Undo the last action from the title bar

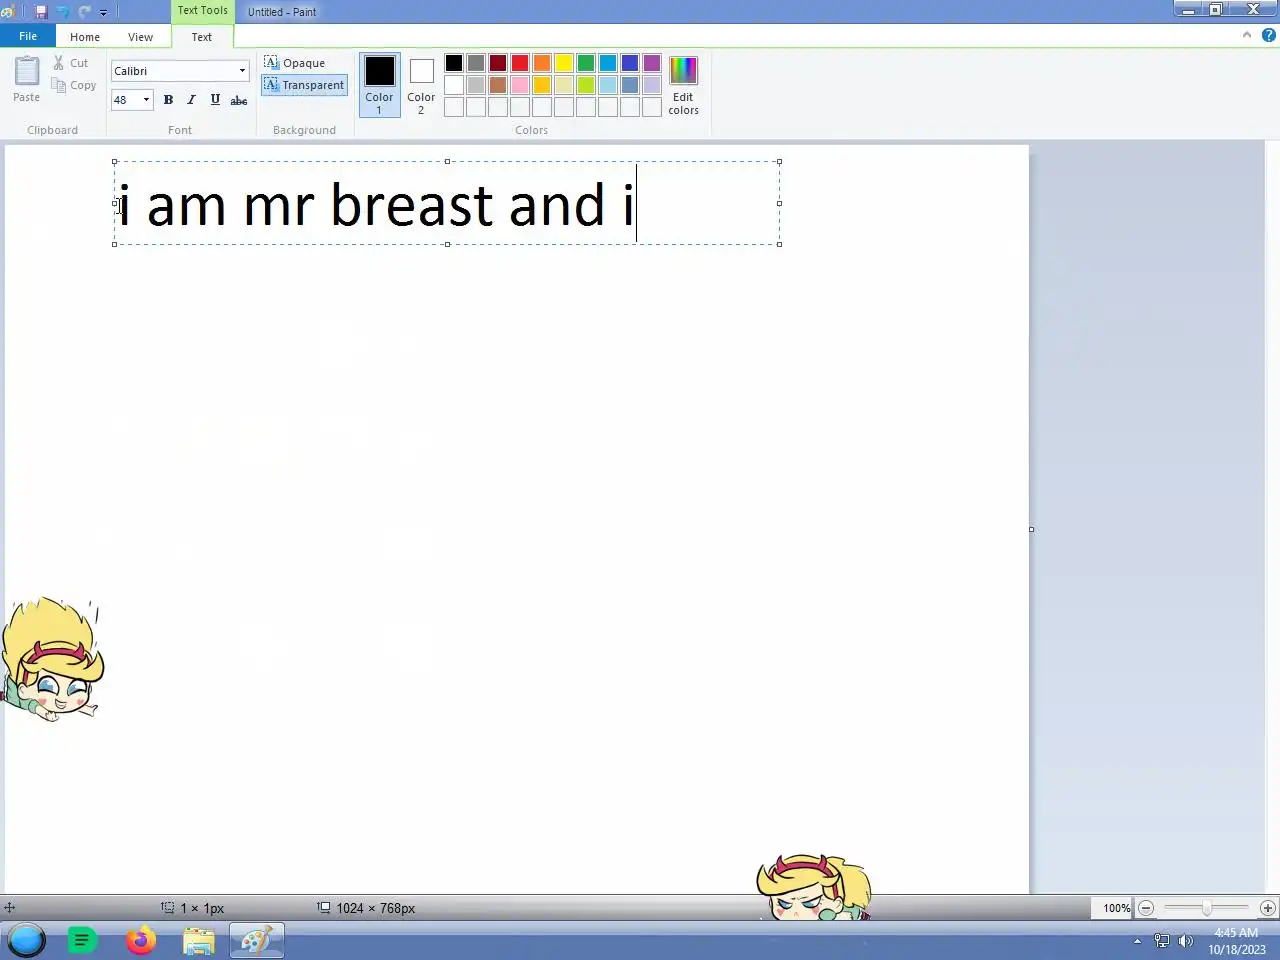click(x=62, y=12)
